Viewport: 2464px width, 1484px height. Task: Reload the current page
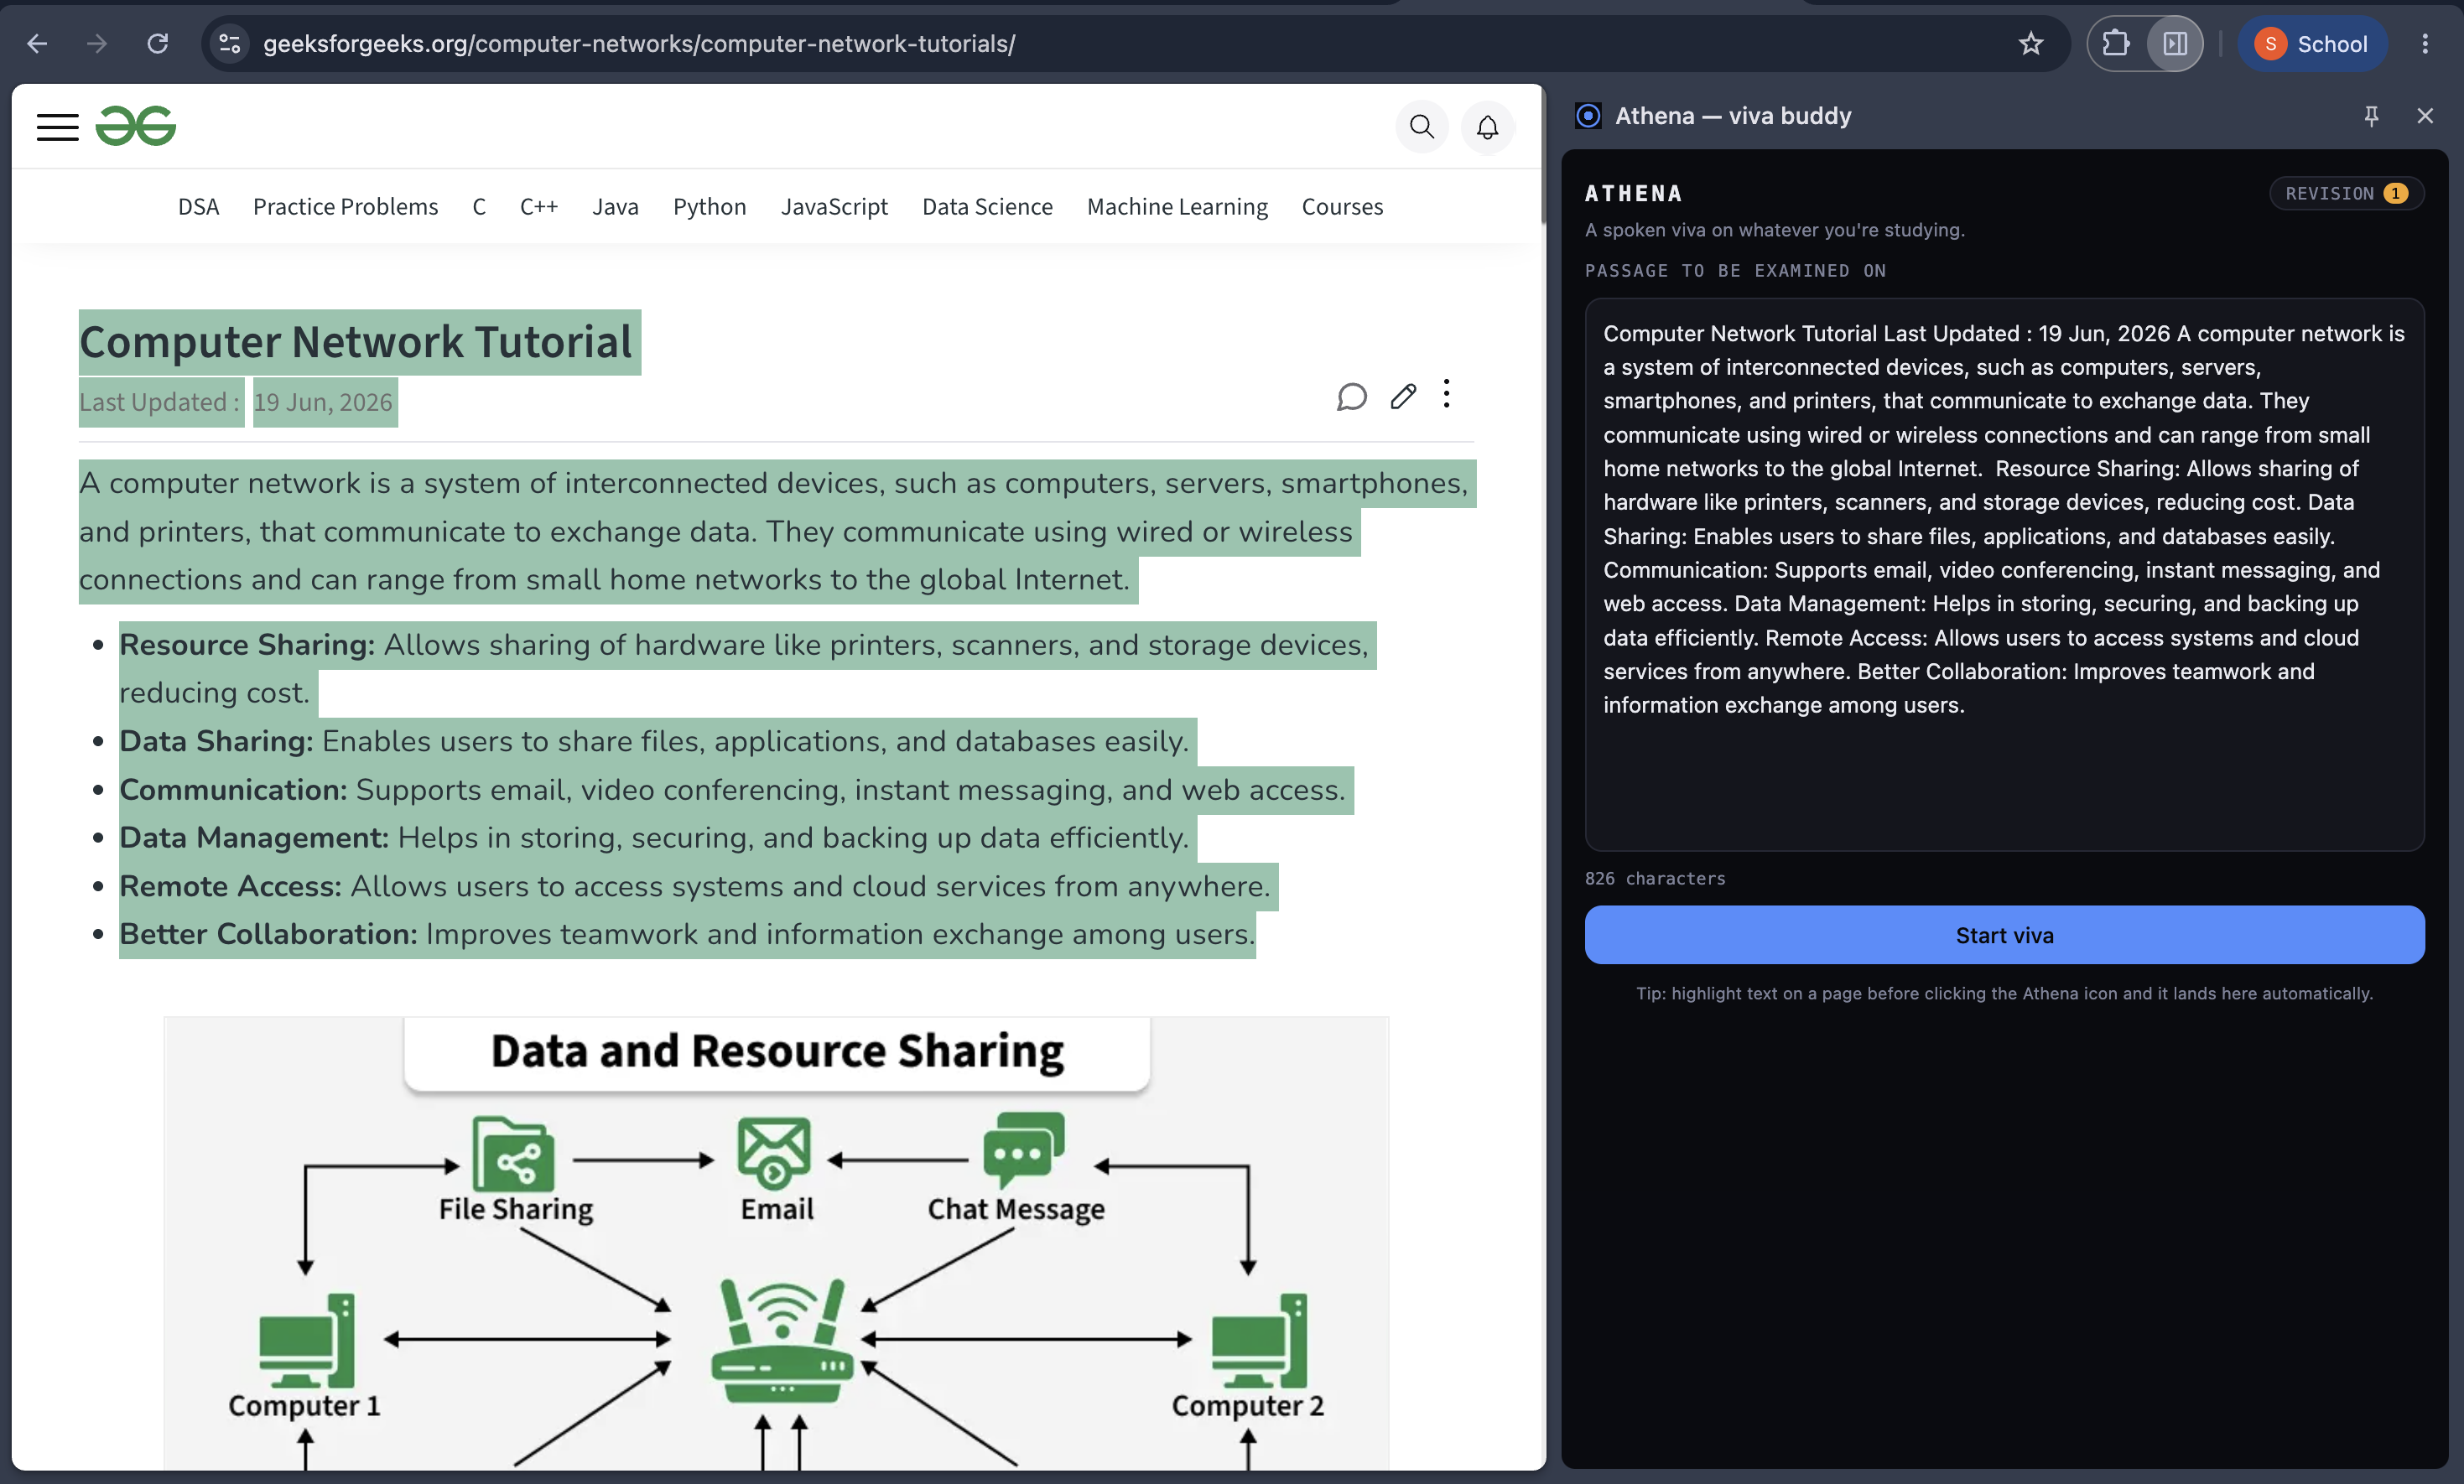click(x=157, y=44)
